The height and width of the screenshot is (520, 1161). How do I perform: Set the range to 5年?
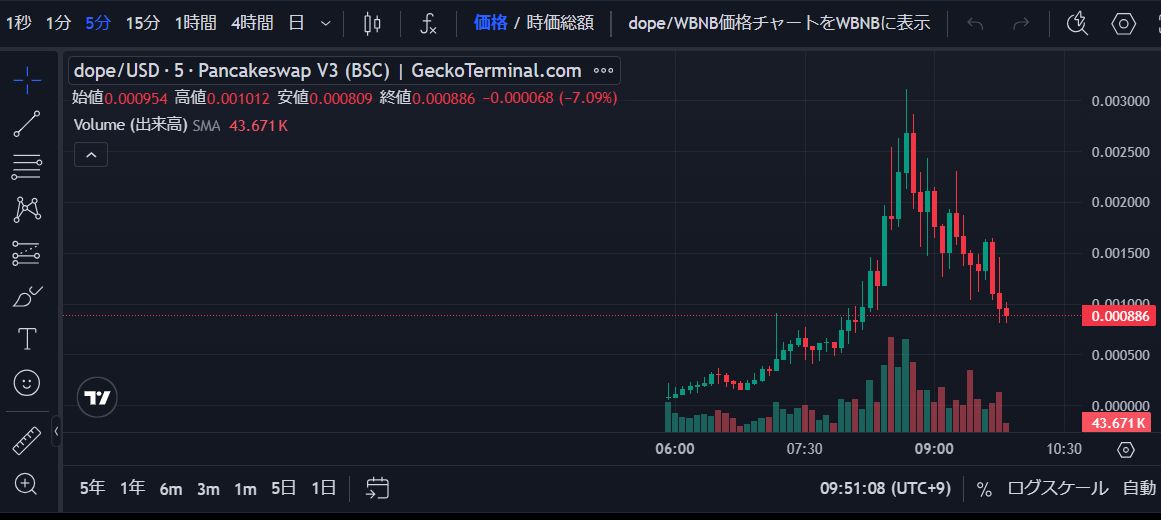93,487
